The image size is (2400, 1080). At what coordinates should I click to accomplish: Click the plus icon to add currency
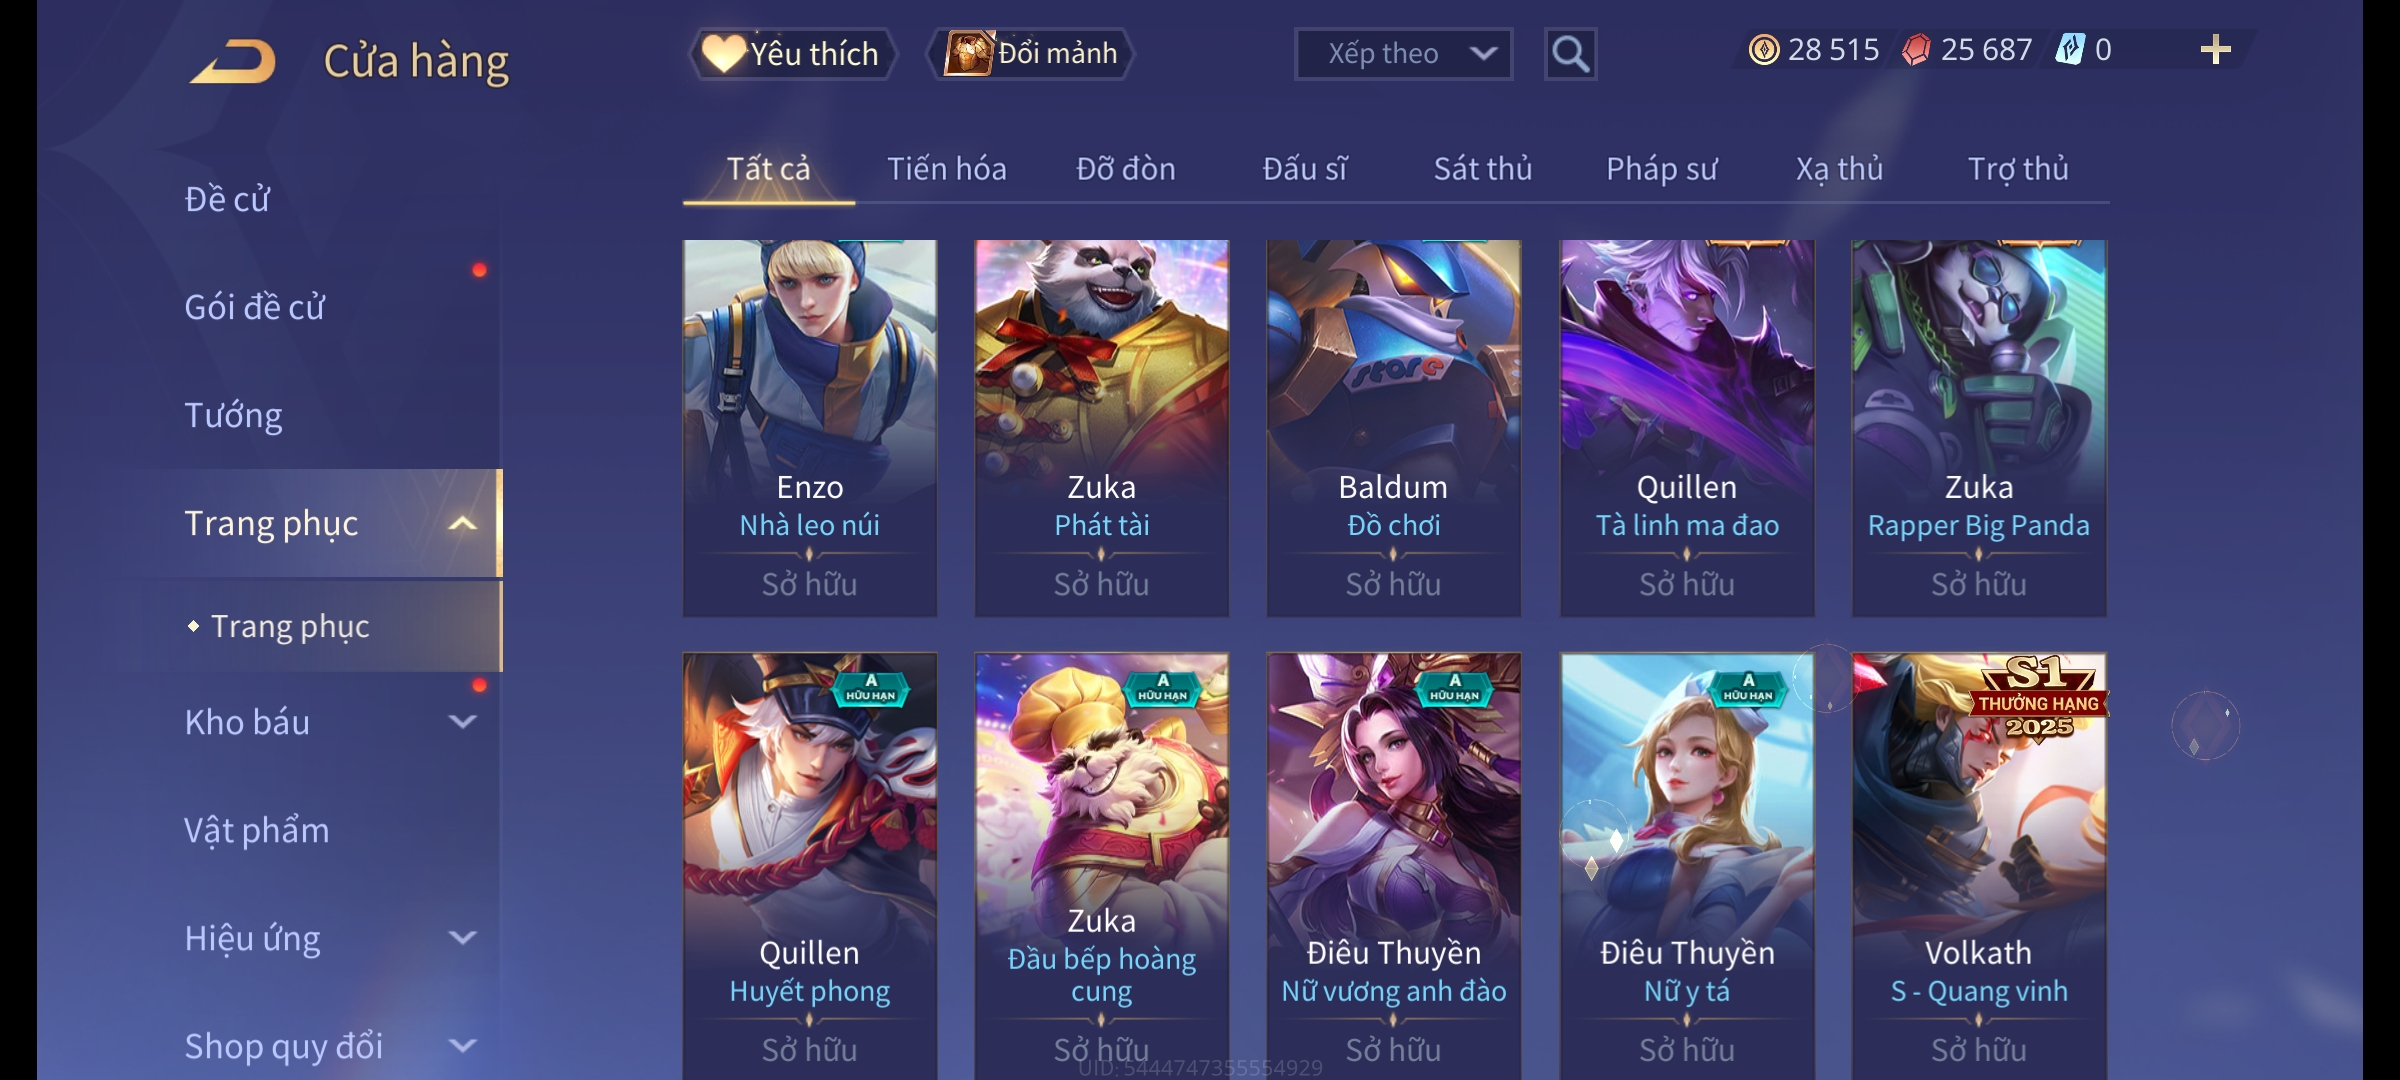(2216, 50)
